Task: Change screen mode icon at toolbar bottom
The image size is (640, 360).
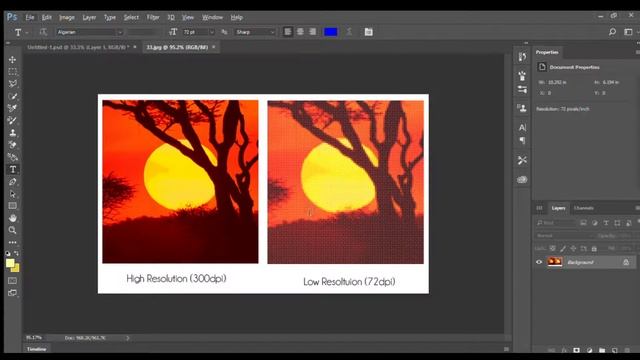Action: click(x=13, y=293)
